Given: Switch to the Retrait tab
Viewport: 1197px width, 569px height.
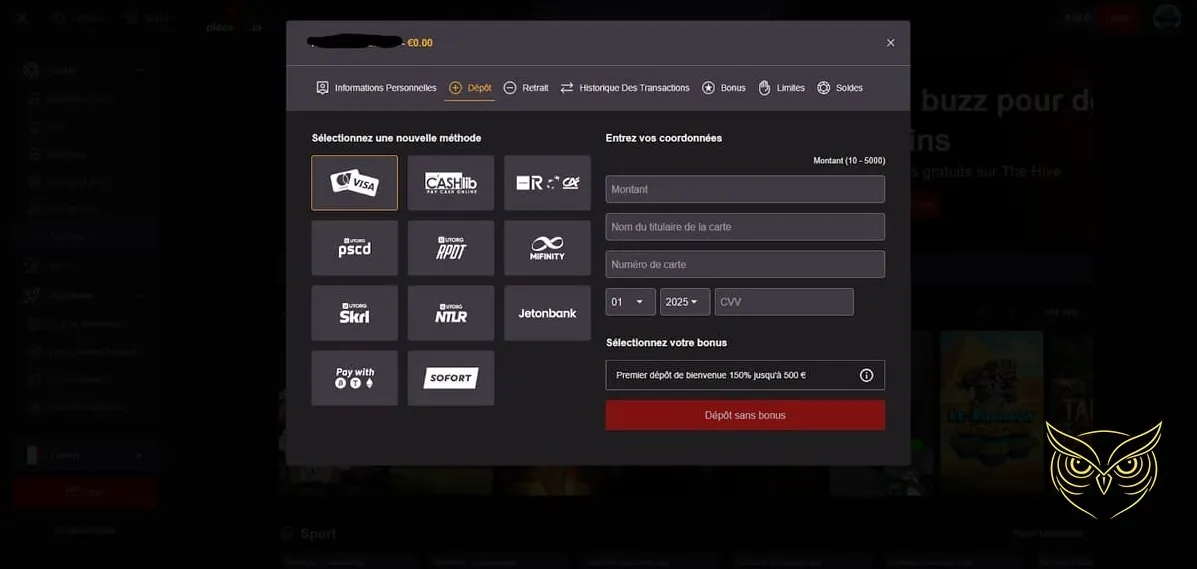Looking at the screenshot, I should click(526, 88).
